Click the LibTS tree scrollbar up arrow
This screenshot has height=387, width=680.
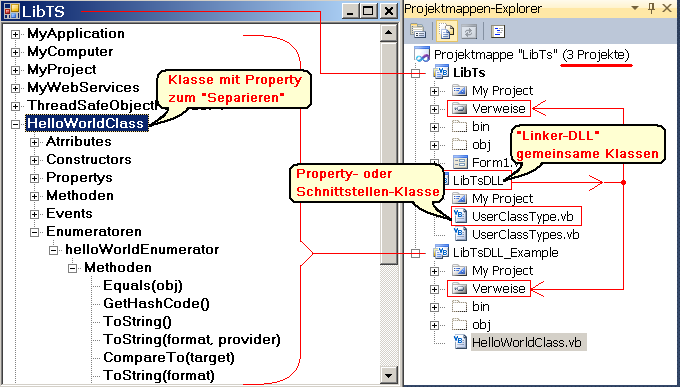(389, 33)
